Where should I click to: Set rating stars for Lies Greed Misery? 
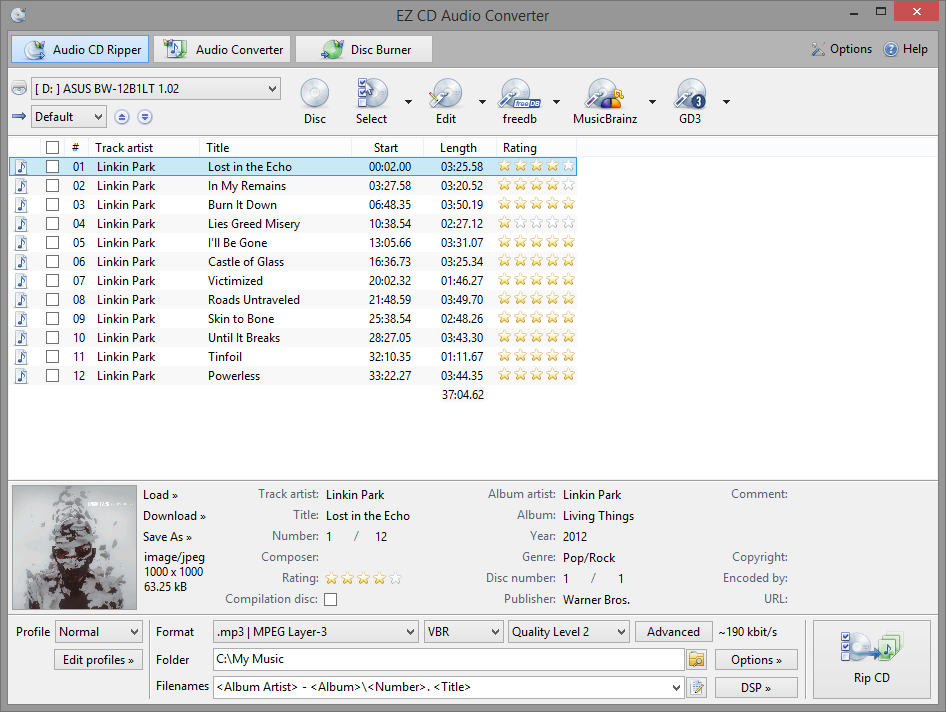(536, 223)
